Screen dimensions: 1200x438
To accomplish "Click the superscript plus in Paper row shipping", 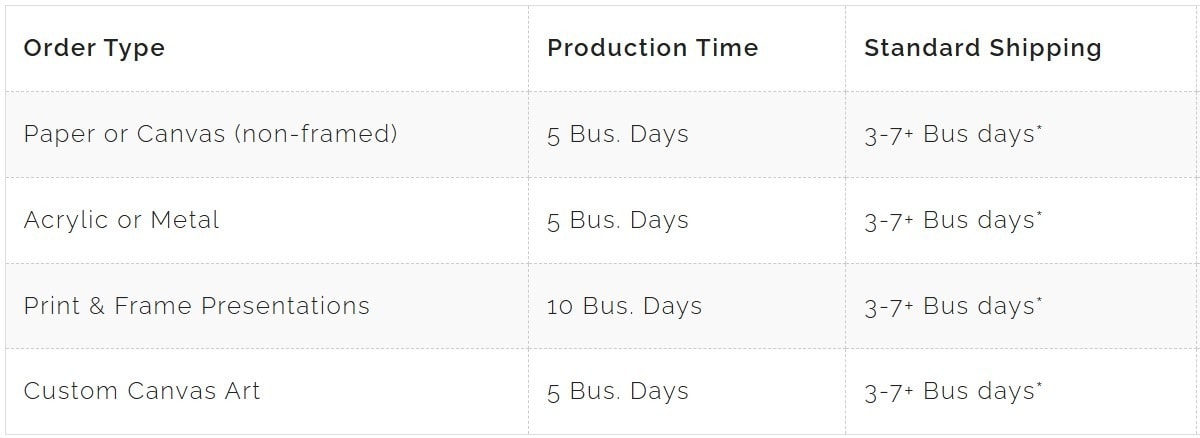I will coord(909,133).
